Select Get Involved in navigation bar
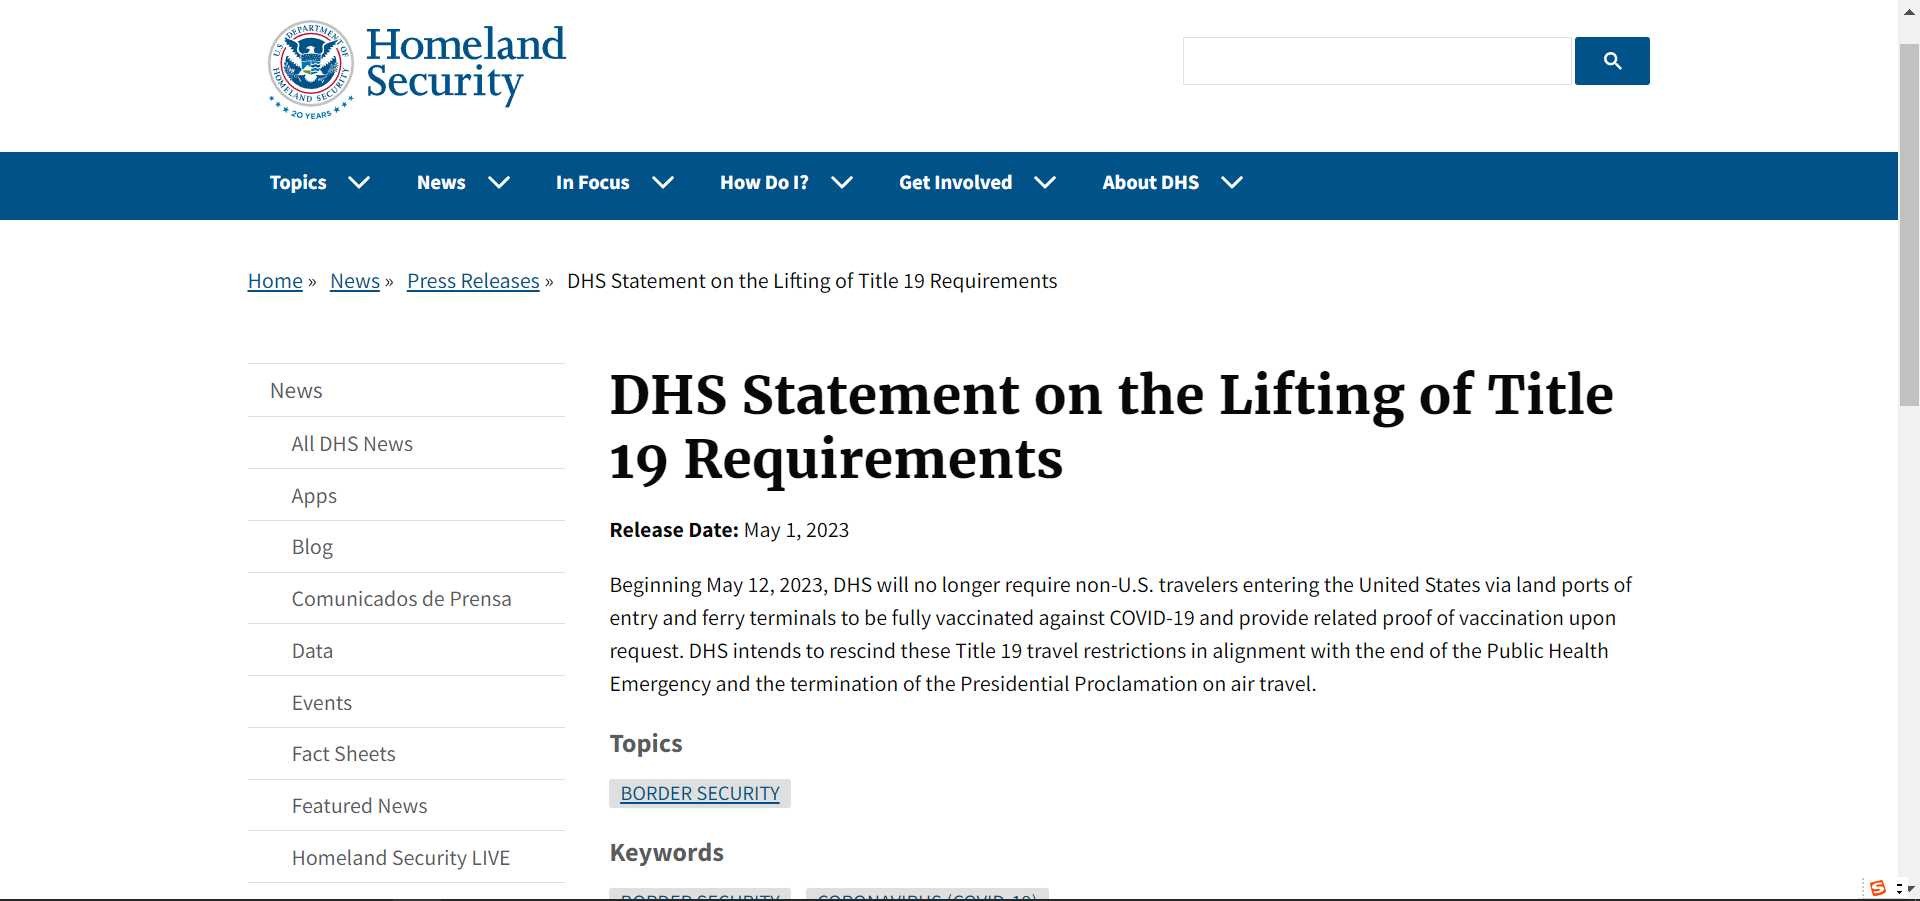The width and height of the screenshot is (1920, 901). pos(955,182)
